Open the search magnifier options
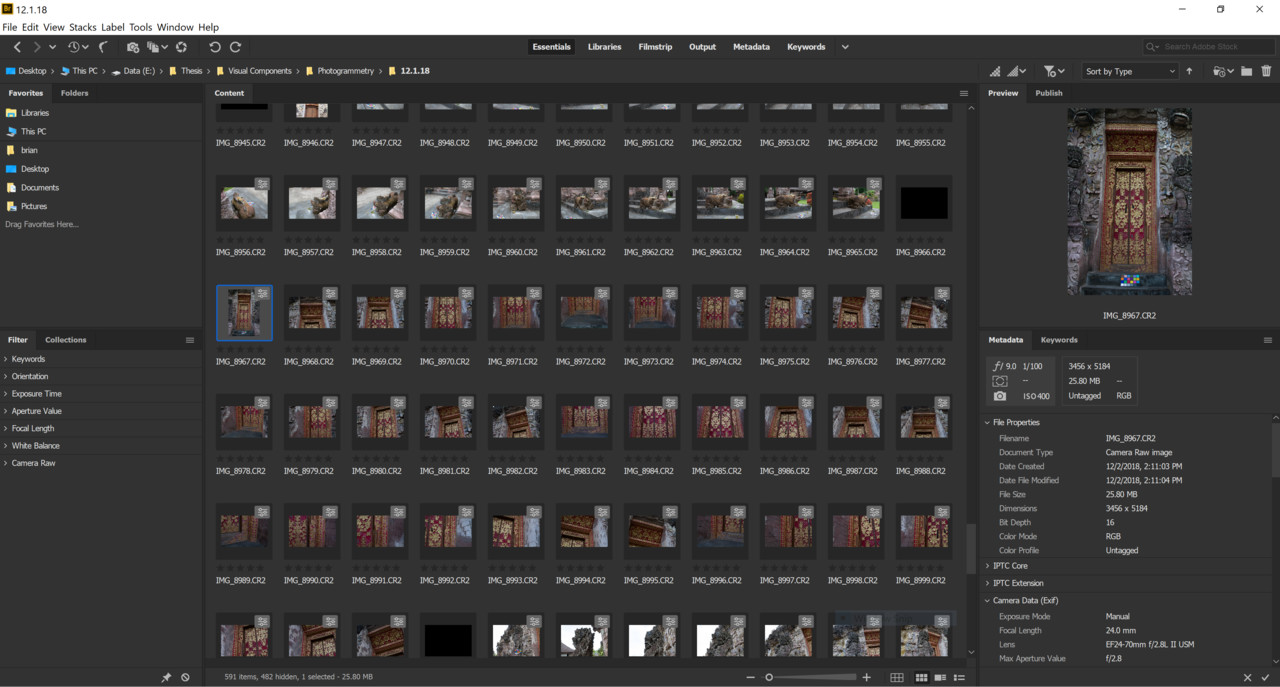 pos(1153,47)
